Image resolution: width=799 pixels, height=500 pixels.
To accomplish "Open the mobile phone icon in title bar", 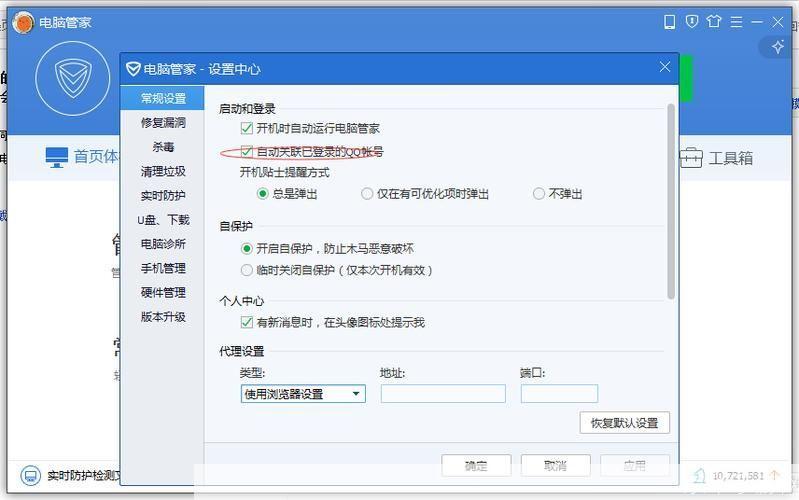I will pos(669,21).
